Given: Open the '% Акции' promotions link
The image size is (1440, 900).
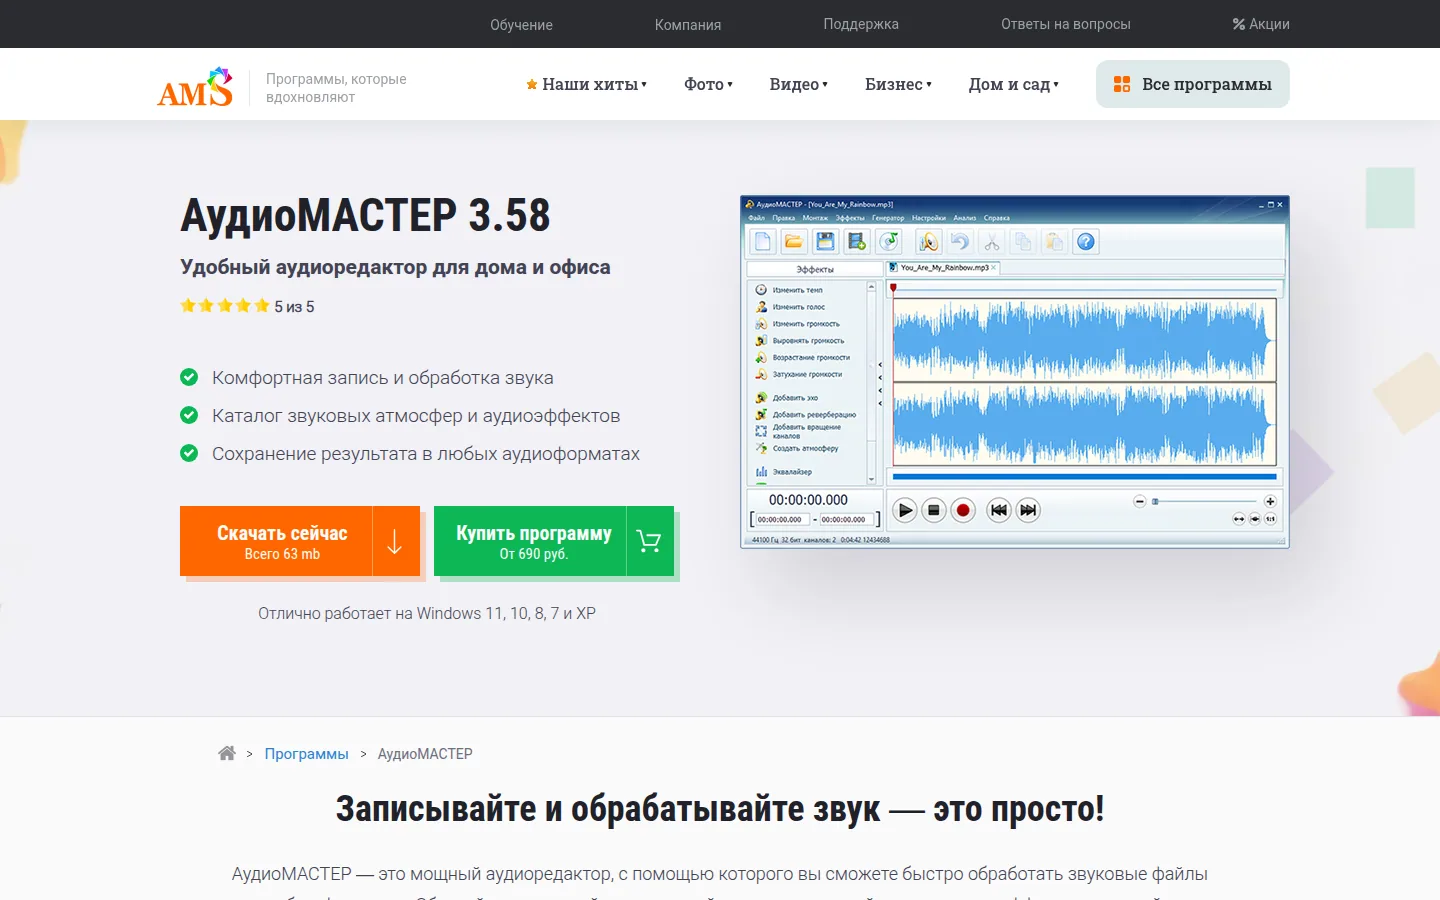Looking at the screenshot, I should 1261,24.
